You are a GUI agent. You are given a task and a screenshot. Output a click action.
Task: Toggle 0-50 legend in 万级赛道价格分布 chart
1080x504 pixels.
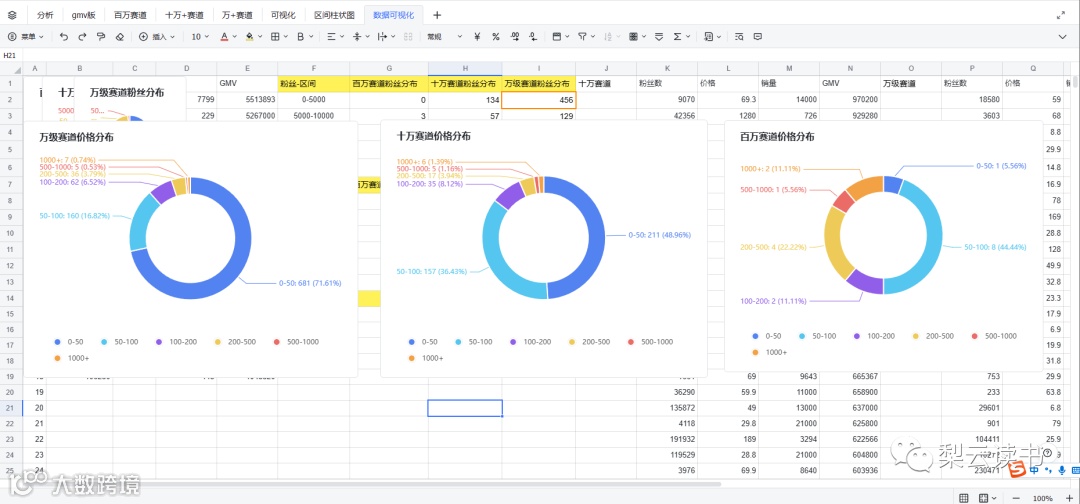[x=68, y=342]
